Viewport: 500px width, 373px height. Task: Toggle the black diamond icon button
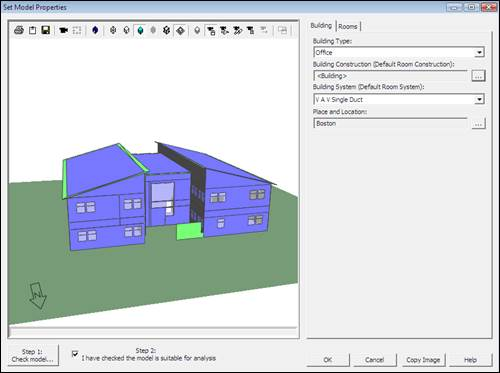tap(180, 31)
